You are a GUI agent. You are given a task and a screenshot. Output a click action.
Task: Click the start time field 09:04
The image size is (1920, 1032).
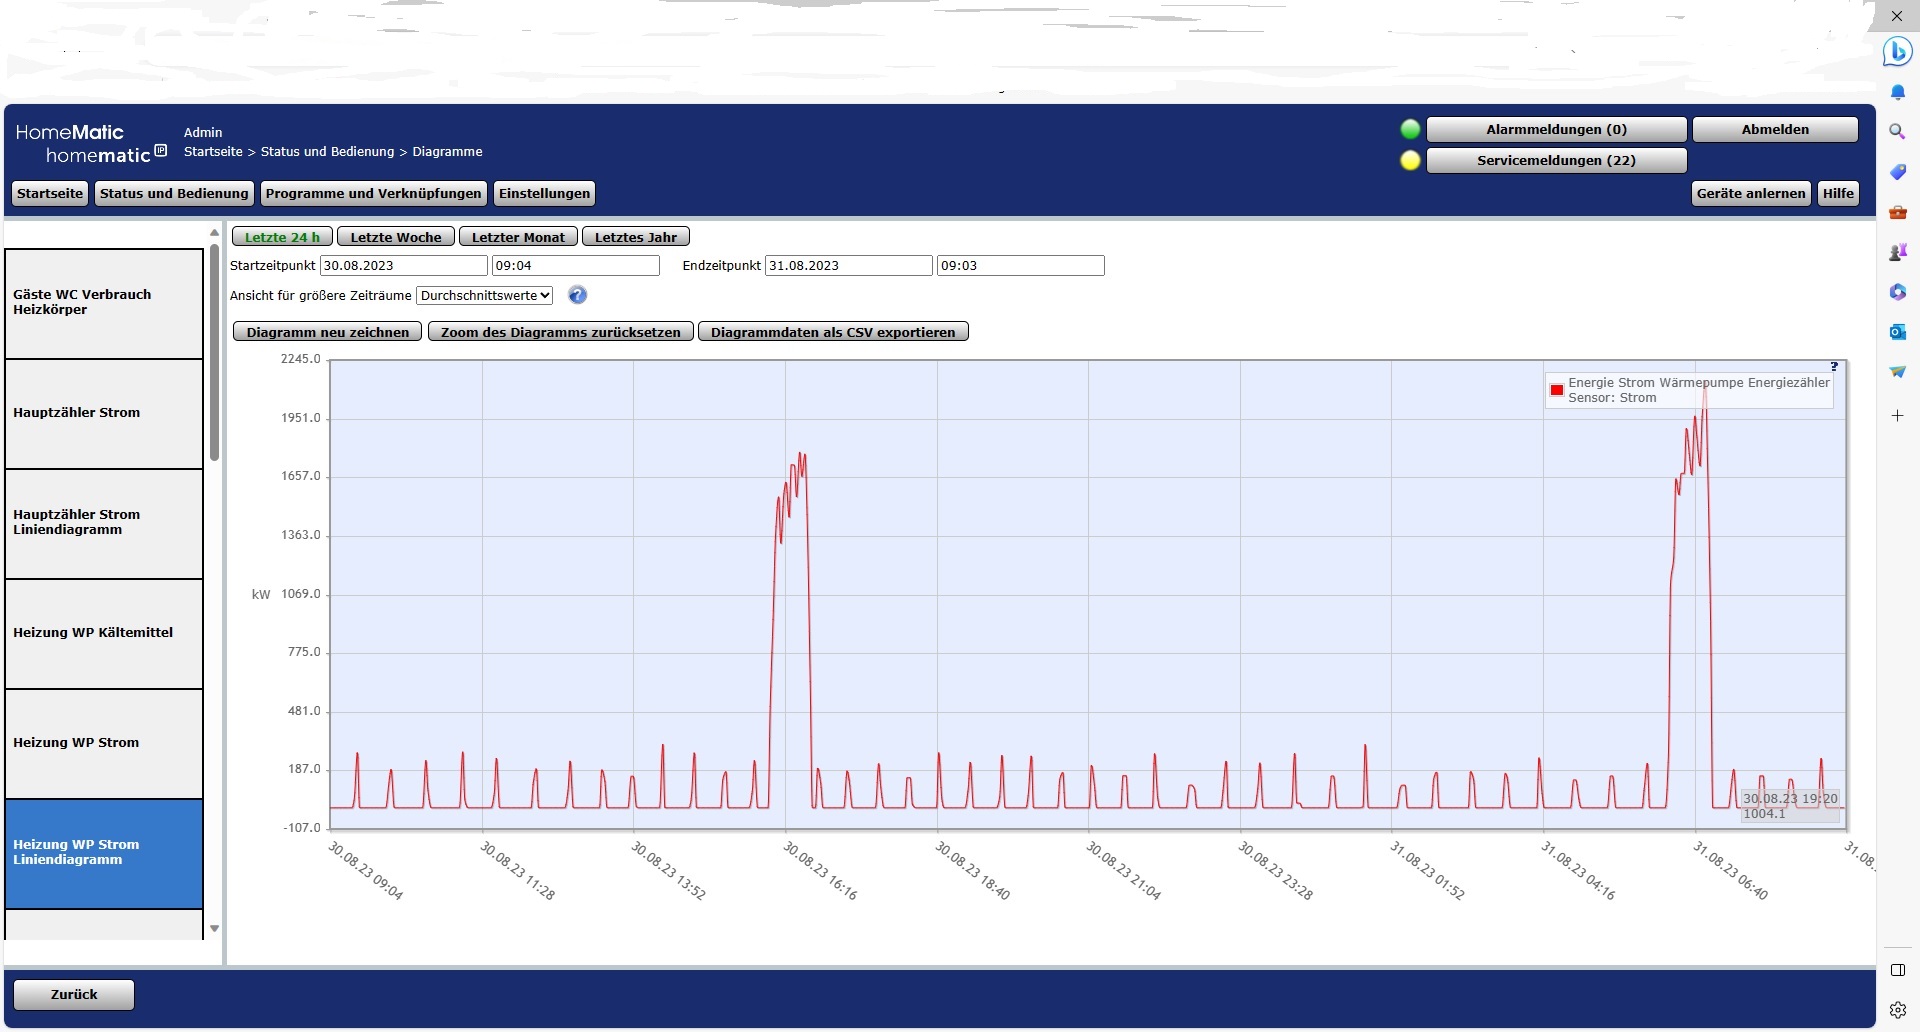point(576,265)
